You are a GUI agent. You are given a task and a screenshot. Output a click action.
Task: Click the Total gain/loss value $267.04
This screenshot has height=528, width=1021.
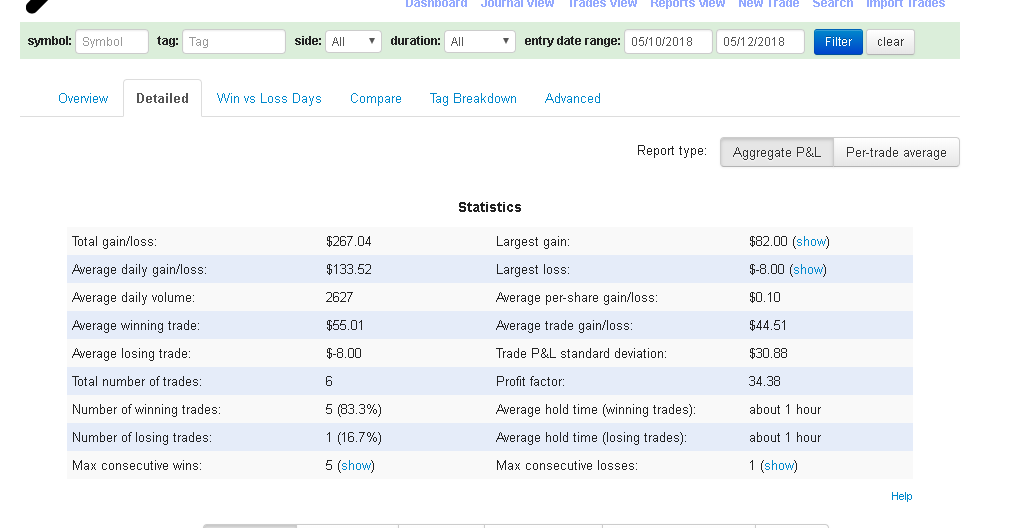click(348, 242)
